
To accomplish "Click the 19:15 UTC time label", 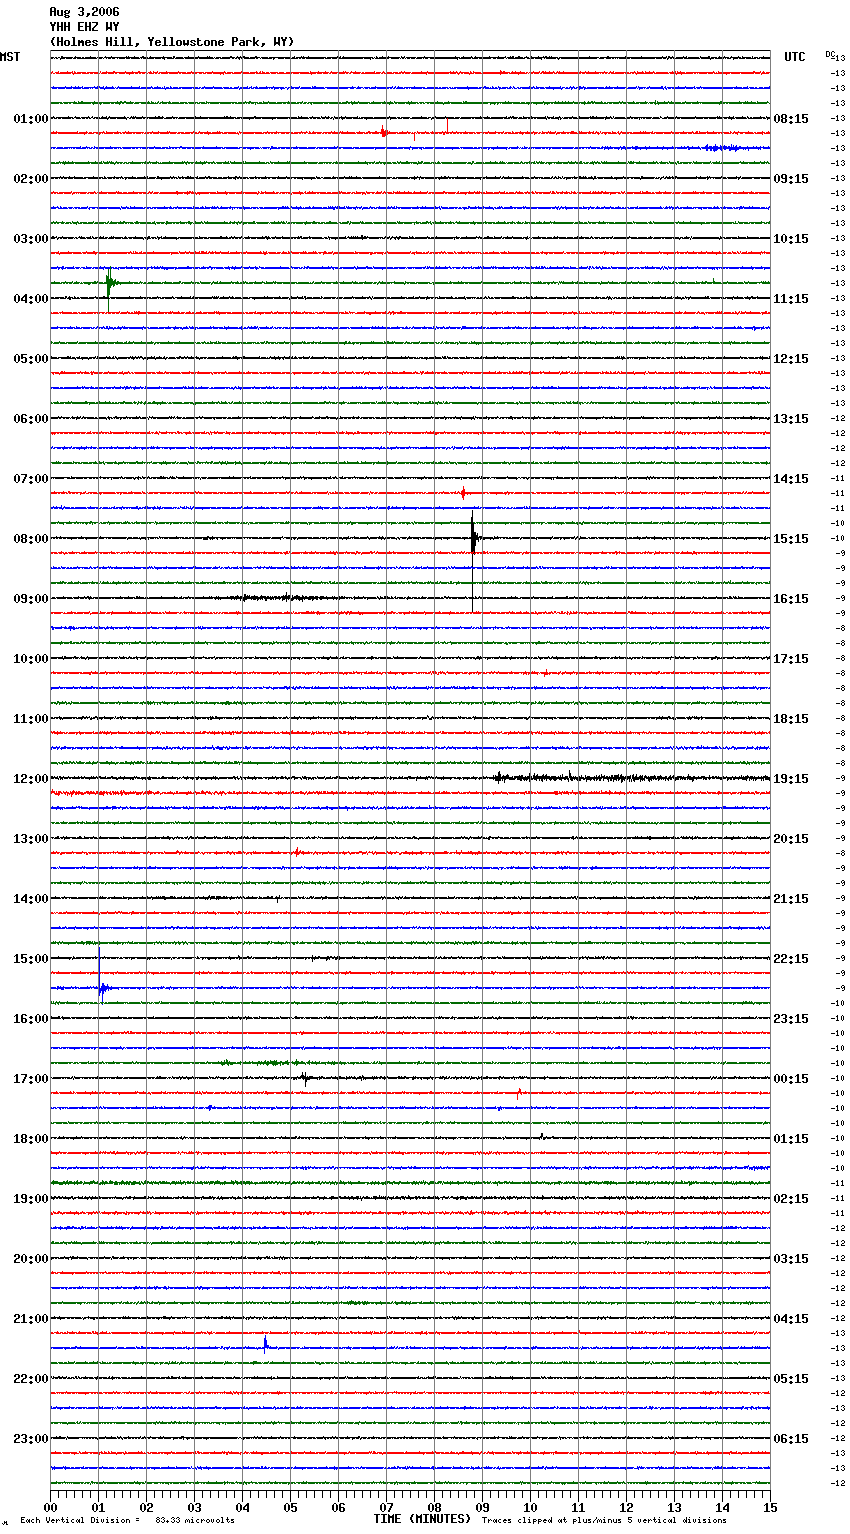I will coord(791,779).
